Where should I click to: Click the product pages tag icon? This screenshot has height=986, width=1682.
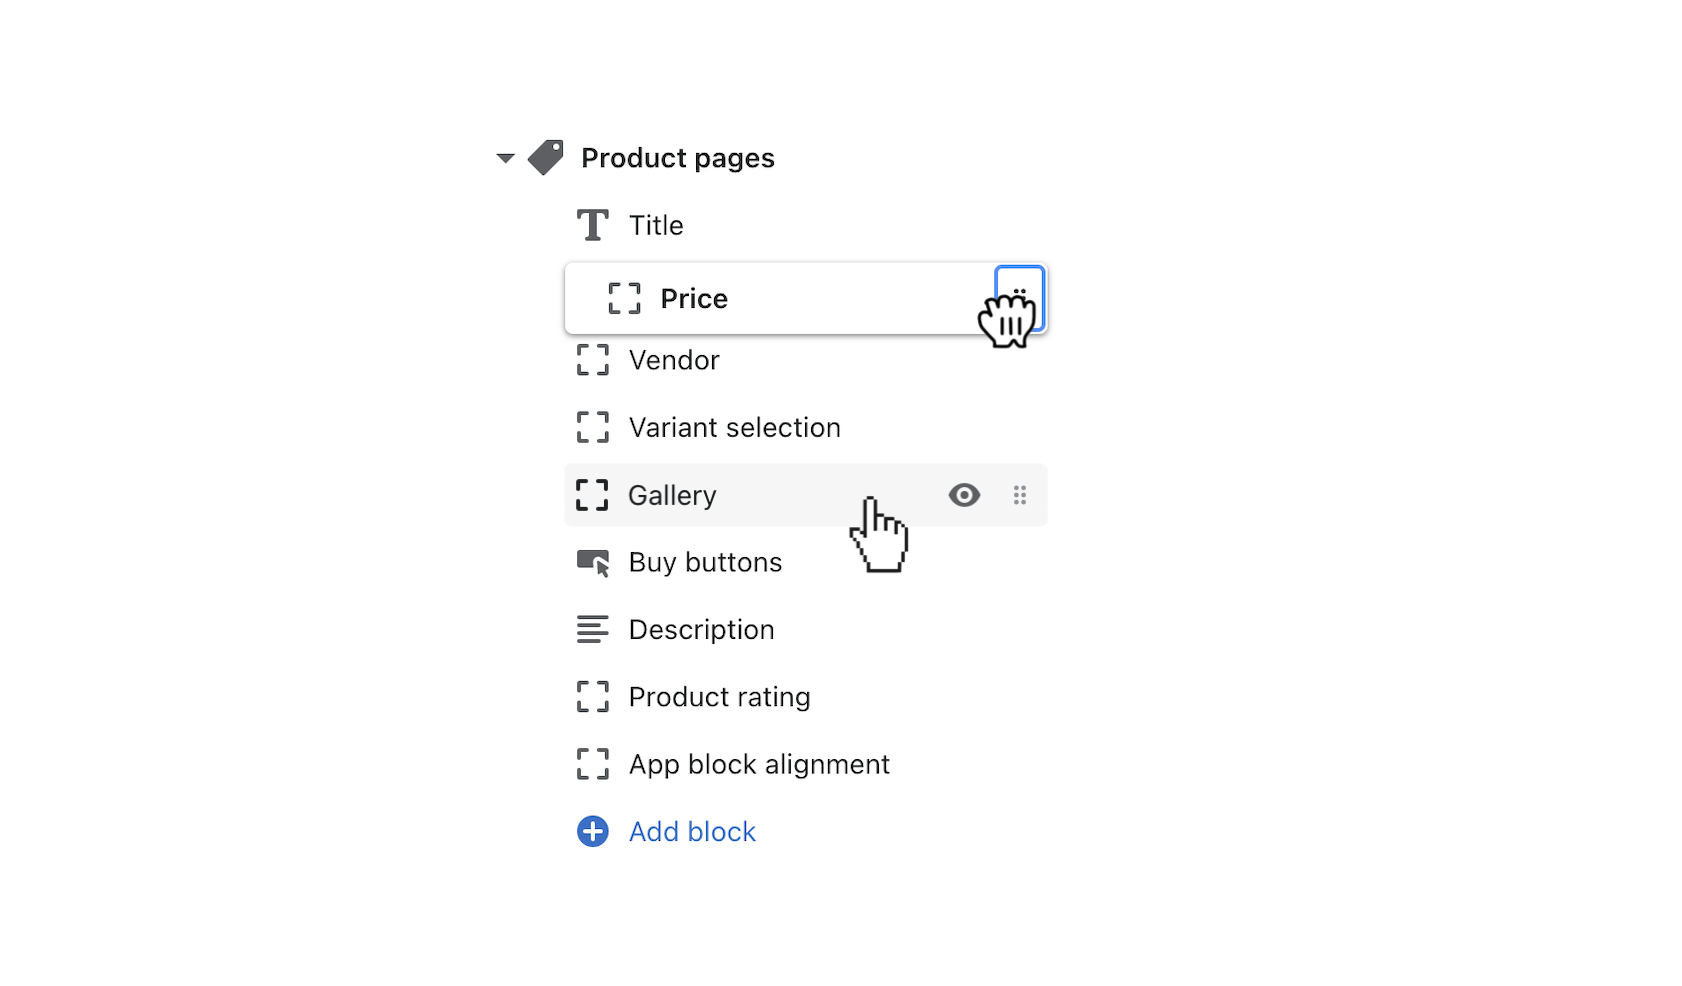pos(545,157)
